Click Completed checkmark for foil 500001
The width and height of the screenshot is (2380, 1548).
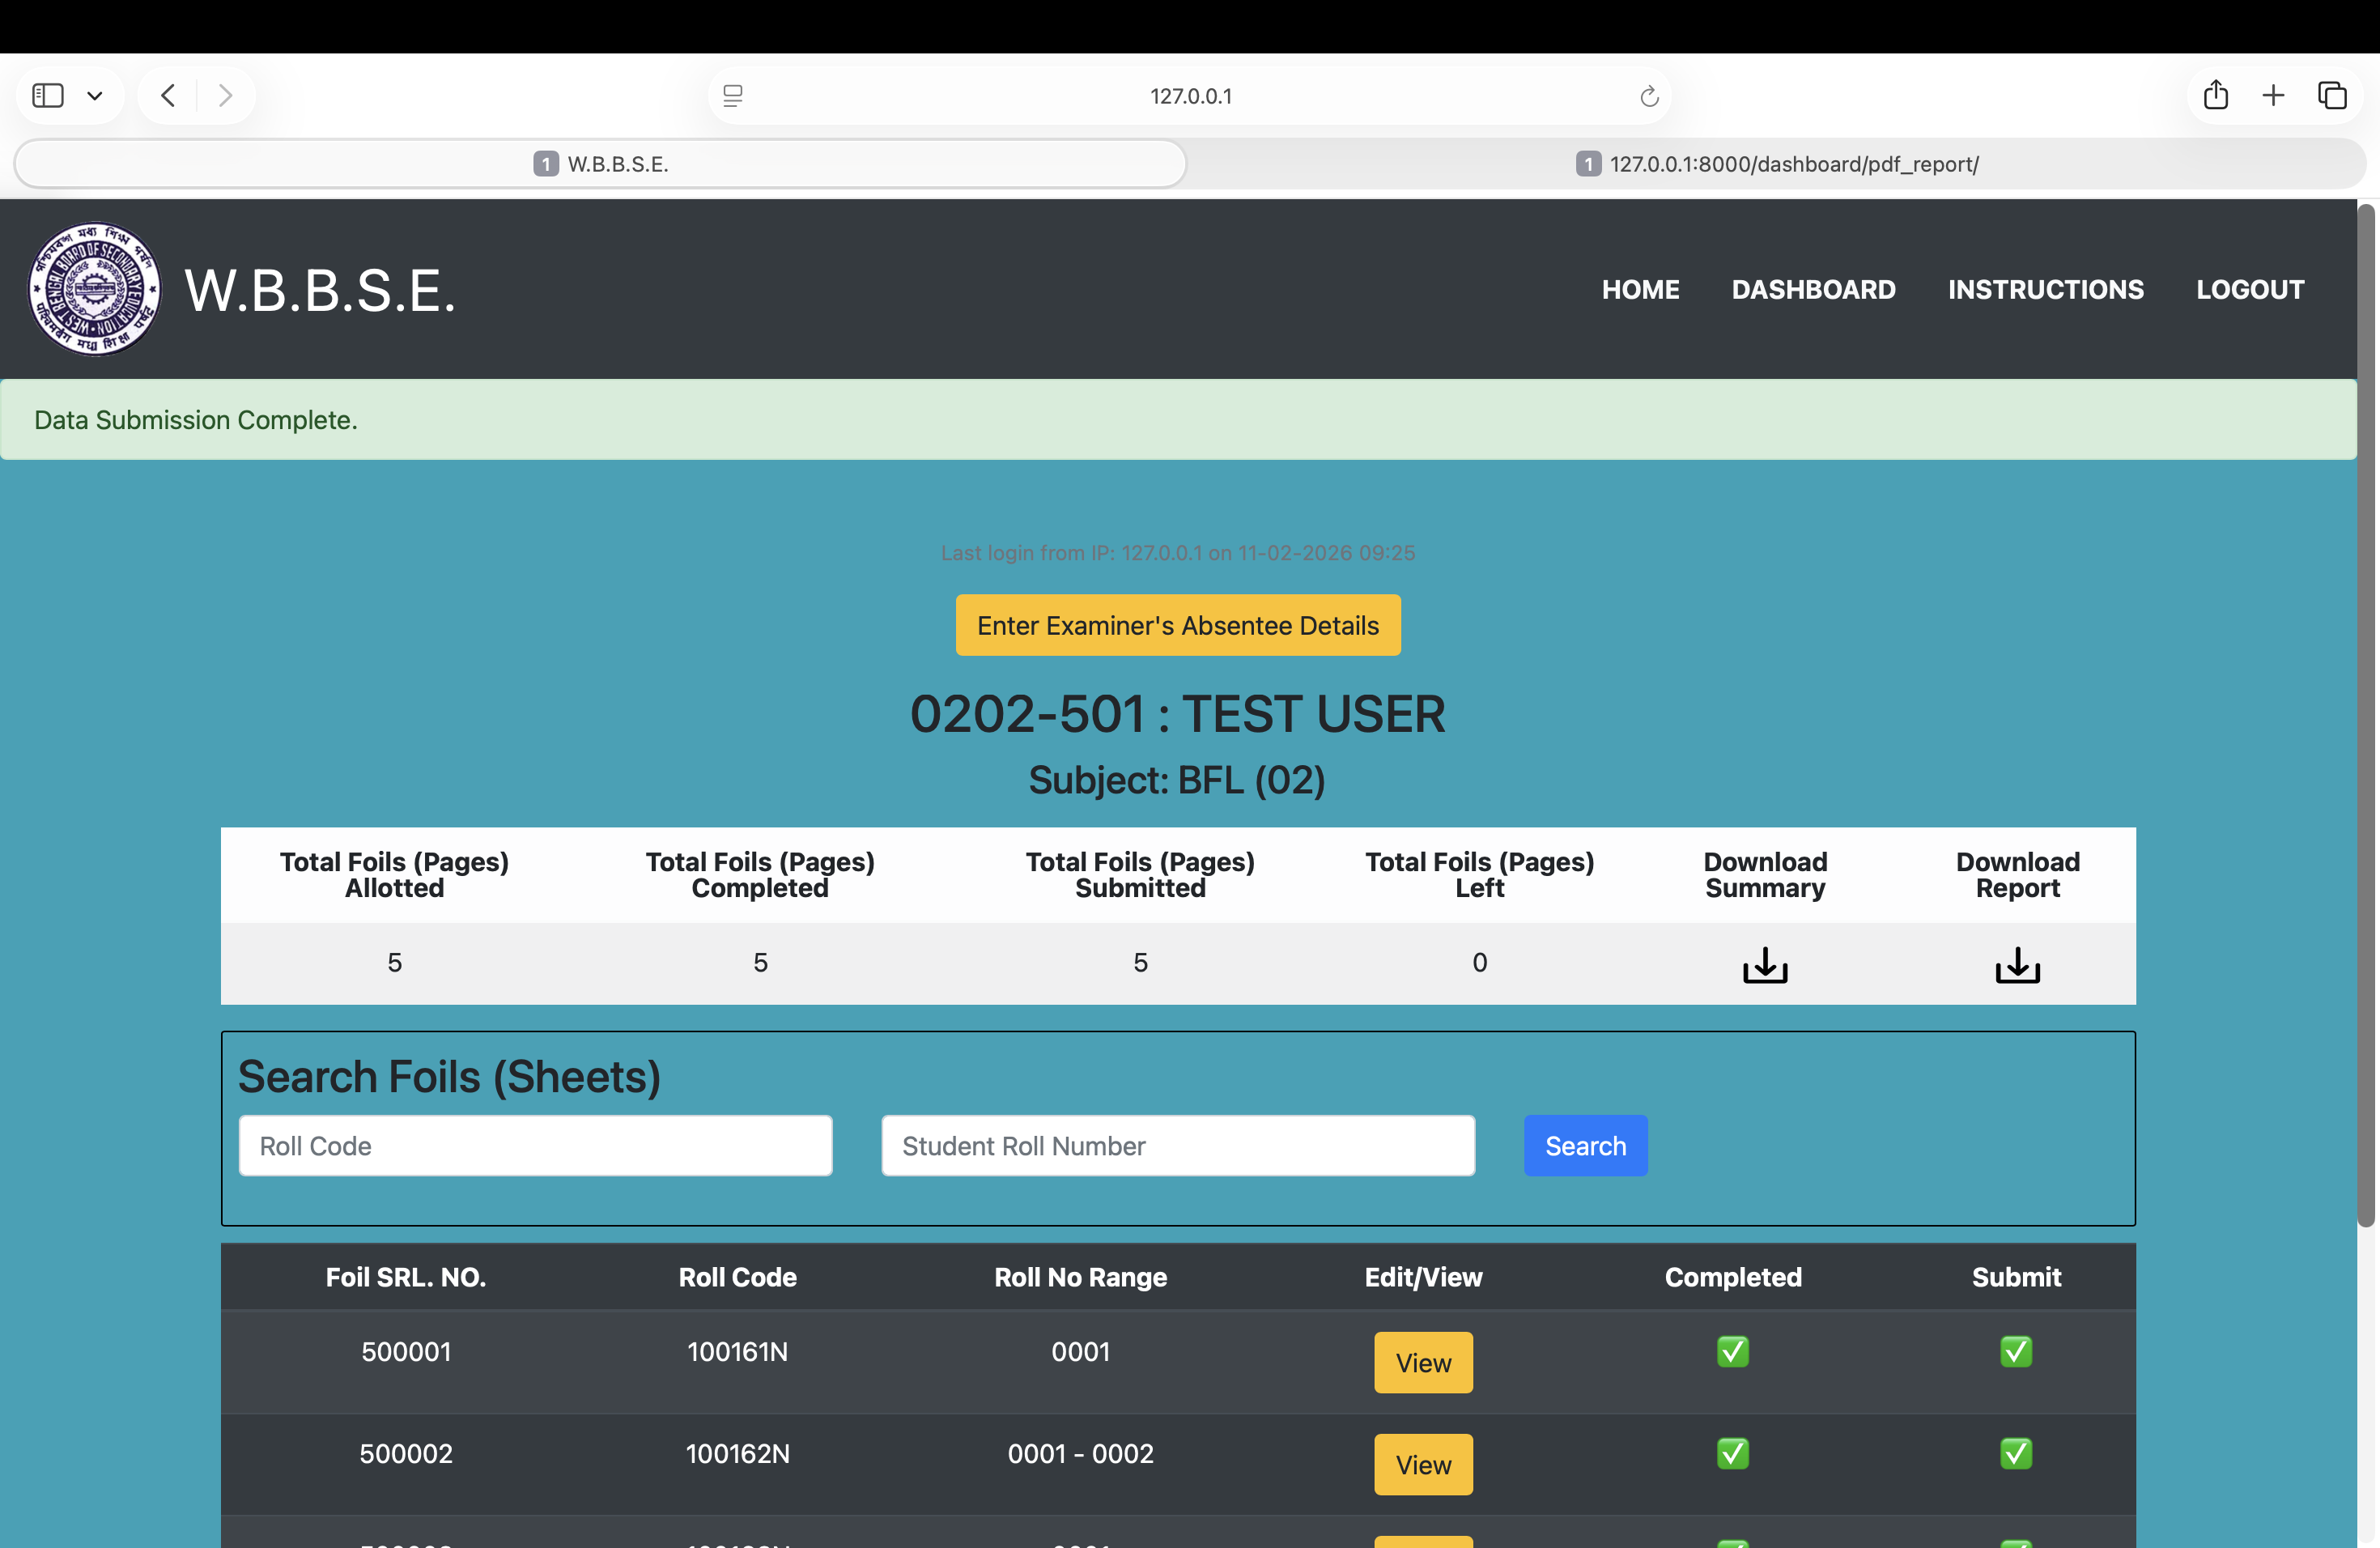pos(1732,1351)
